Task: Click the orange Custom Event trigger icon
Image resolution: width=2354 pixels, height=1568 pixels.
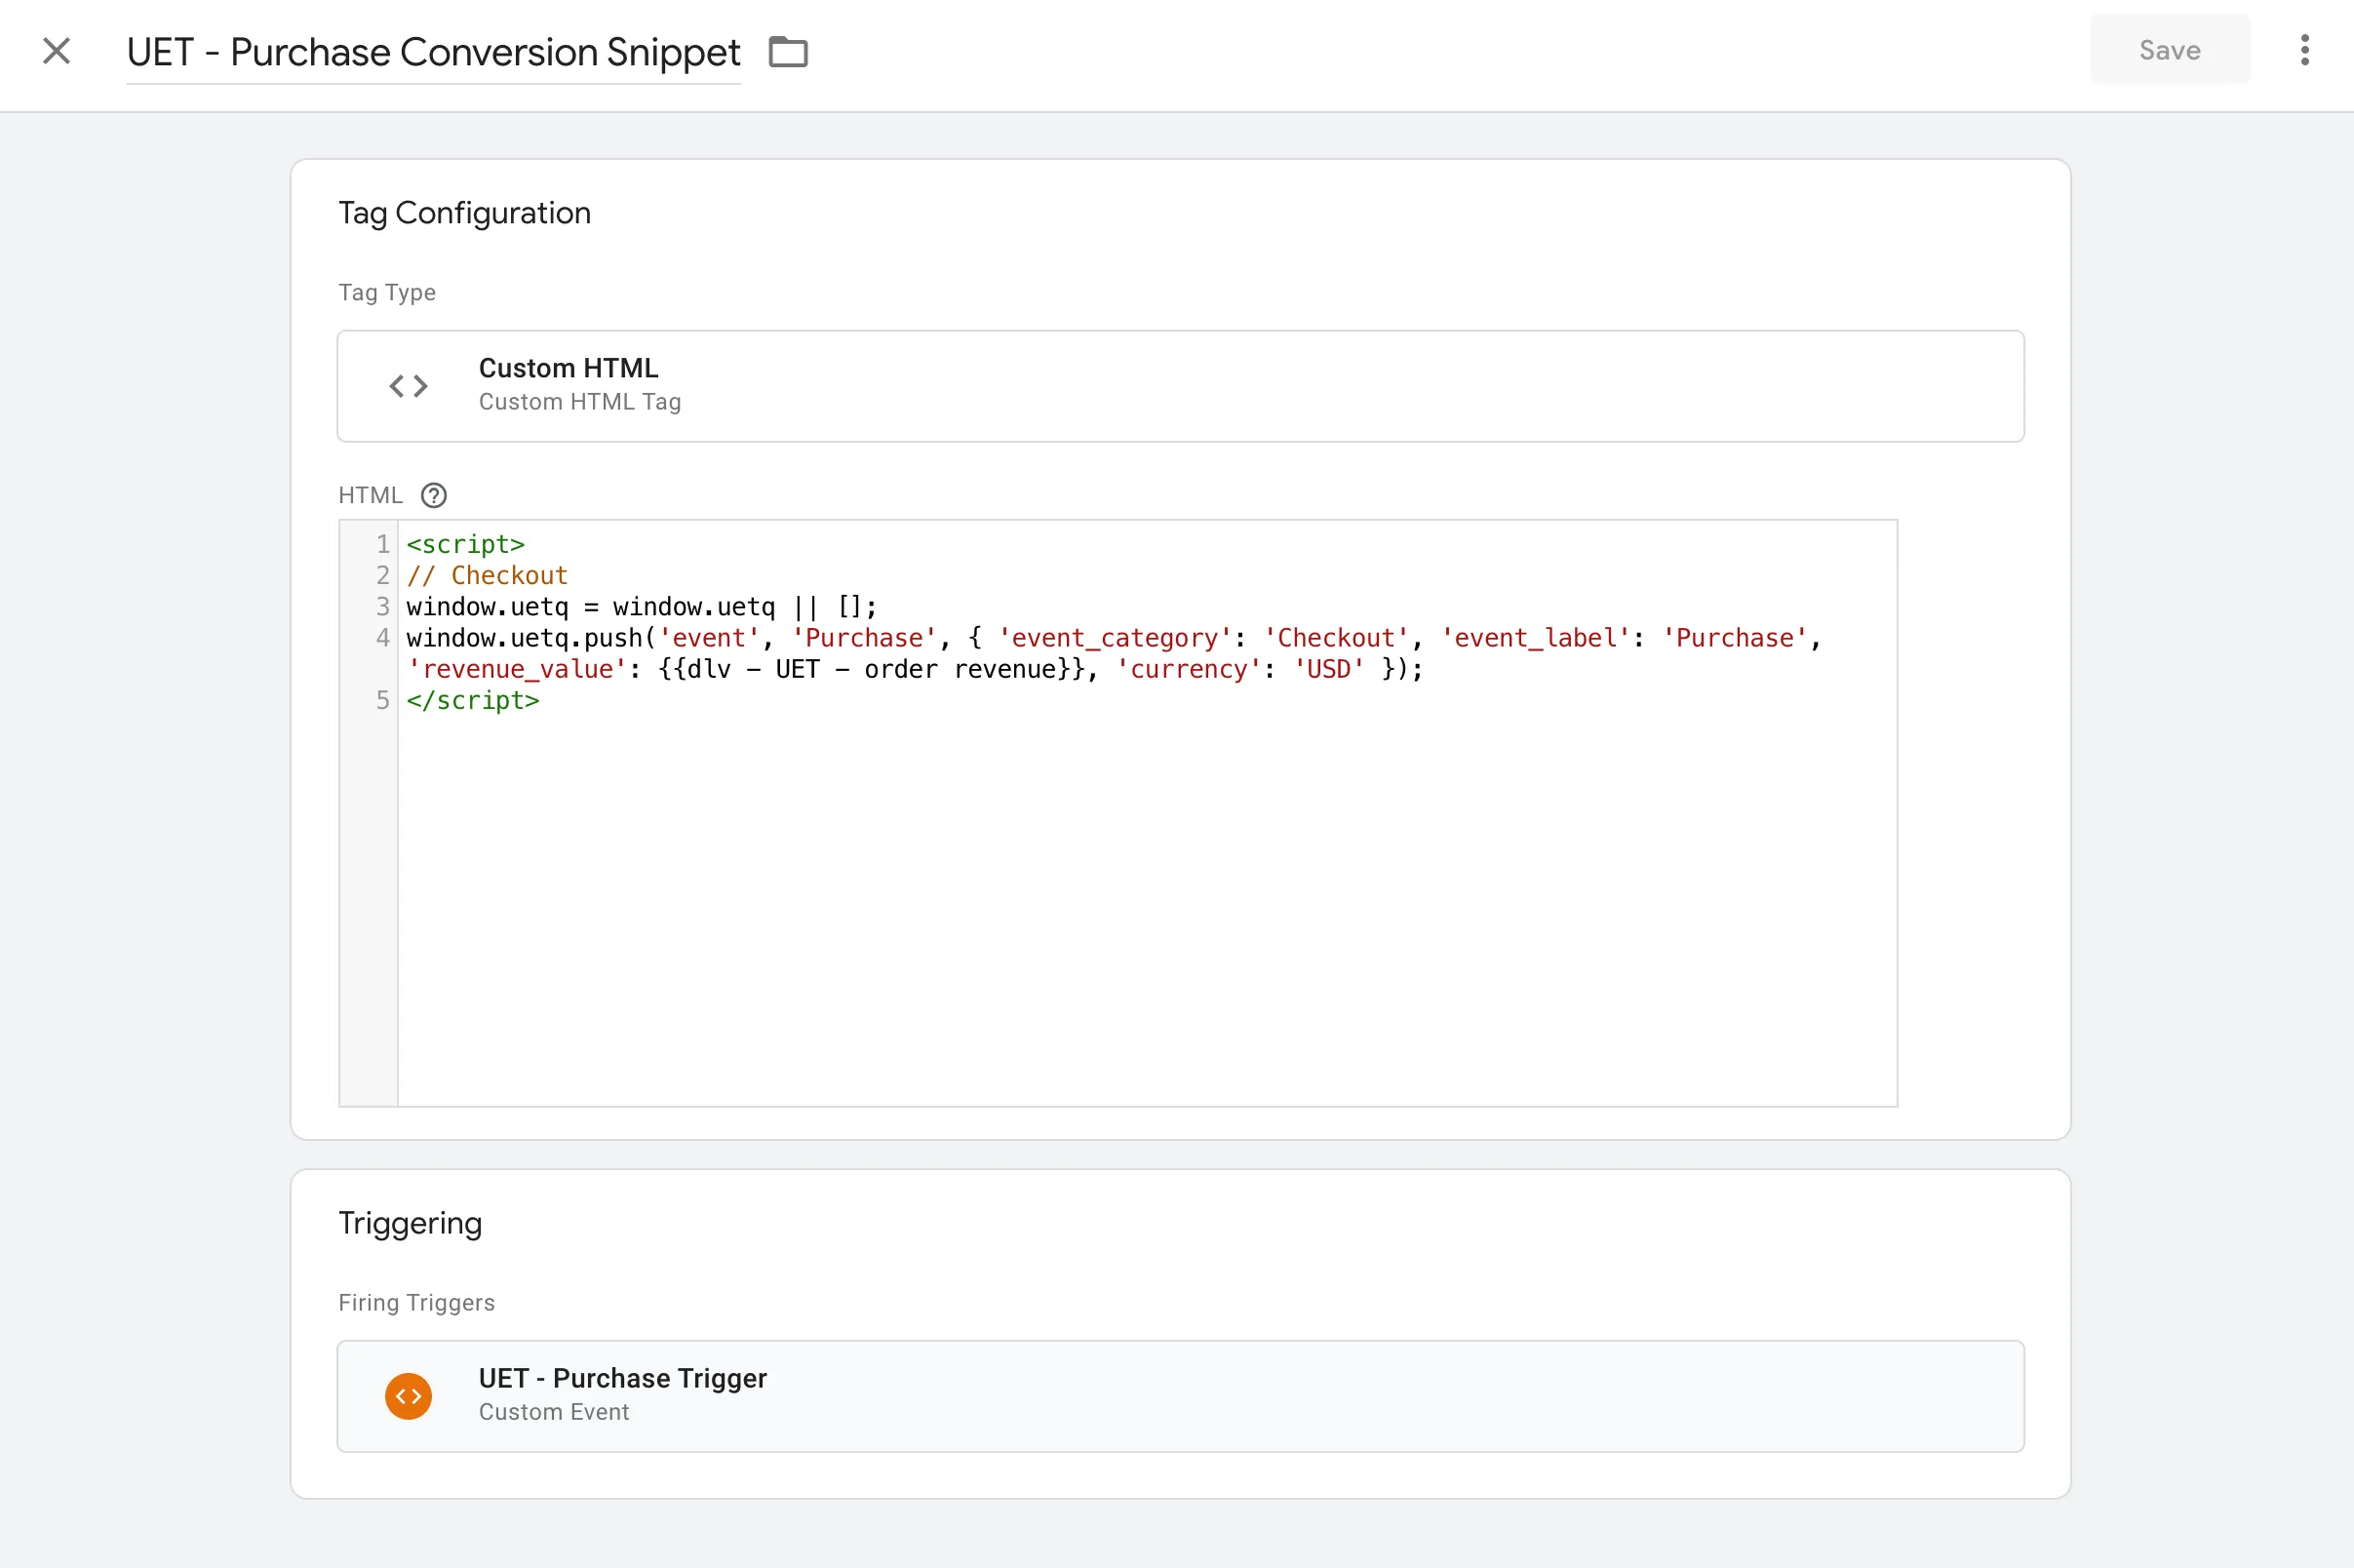Action: coord(408,1396)
